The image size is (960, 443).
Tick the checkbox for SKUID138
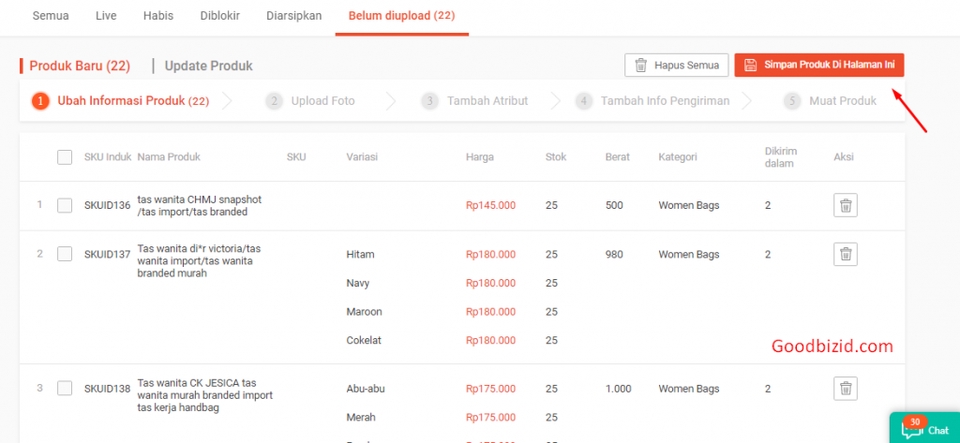[x=64, y=389]
